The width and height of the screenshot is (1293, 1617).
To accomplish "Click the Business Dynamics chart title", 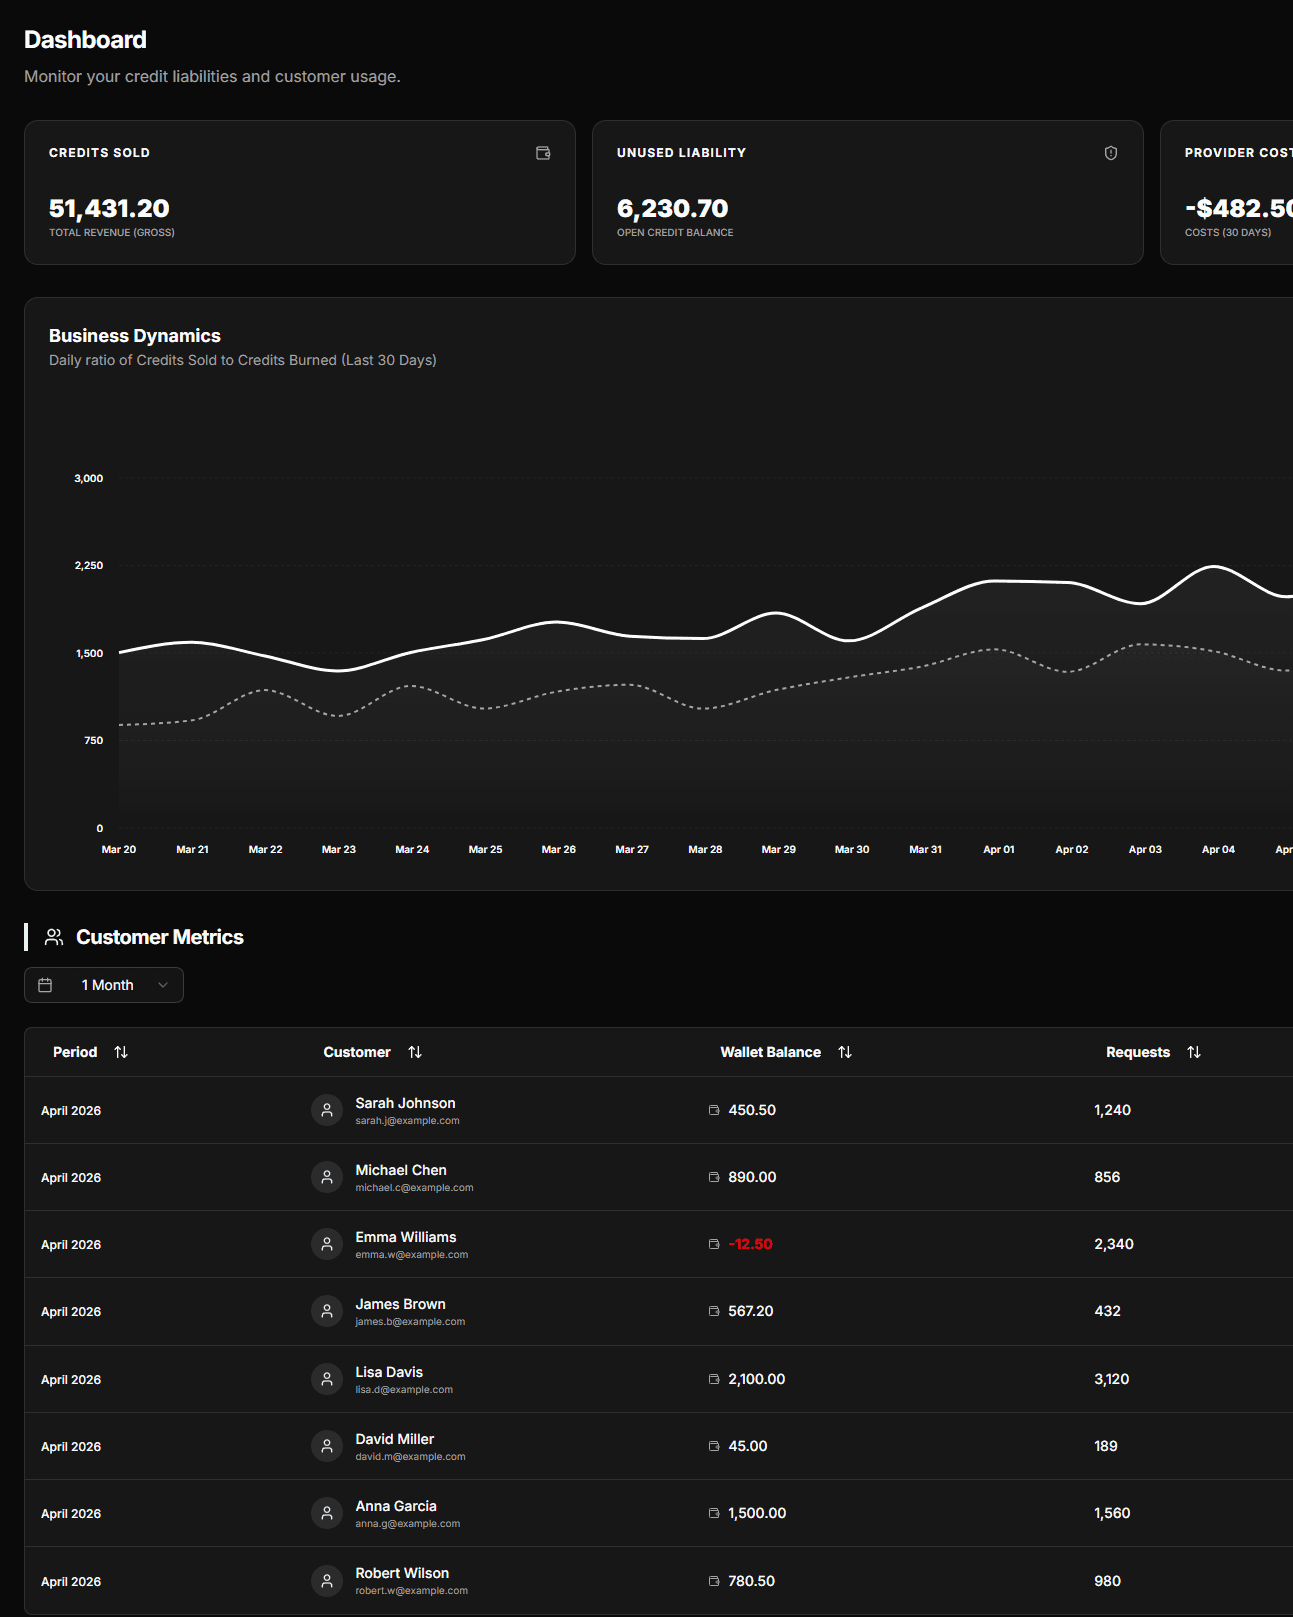I will coord(135,336).
